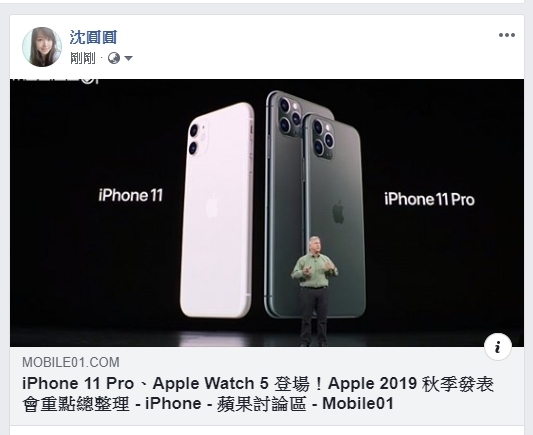The width and height of the screenshot is (533, 435).
Task: Click Apple logo on green iPhone
Action: [338, 212]
